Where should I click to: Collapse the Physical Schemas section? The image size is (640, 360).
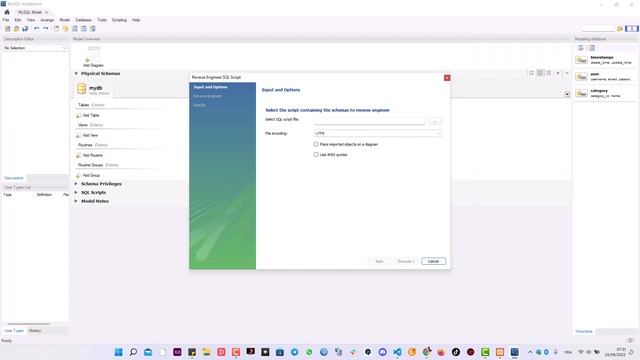pos(76,73)
